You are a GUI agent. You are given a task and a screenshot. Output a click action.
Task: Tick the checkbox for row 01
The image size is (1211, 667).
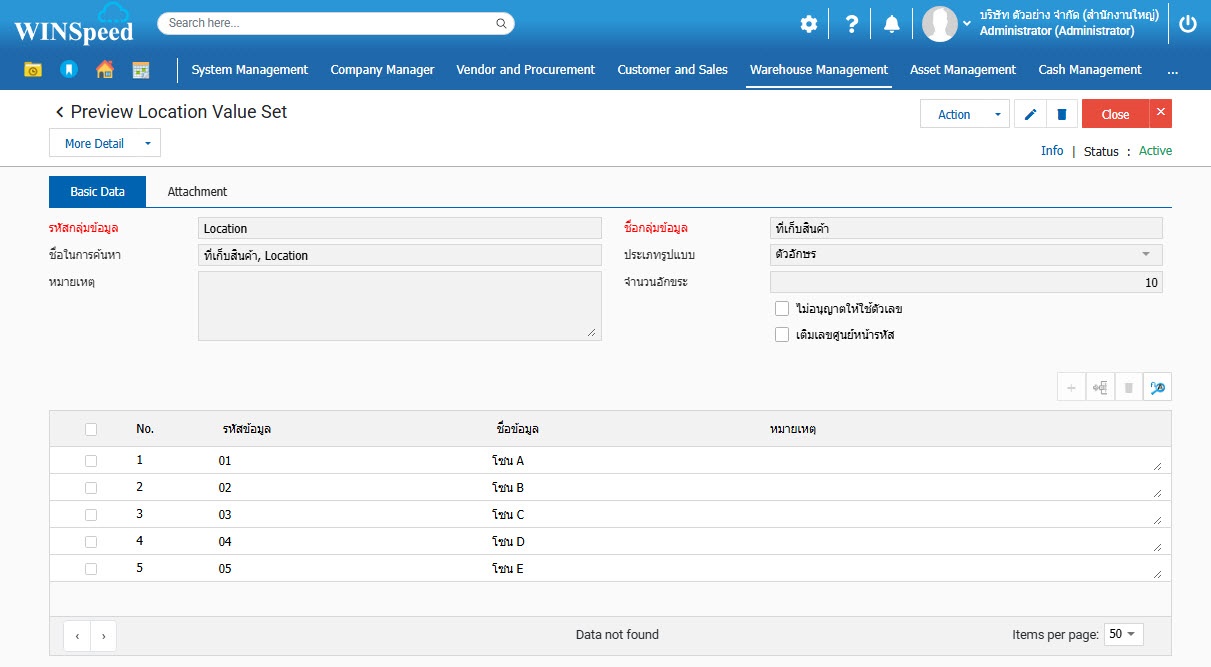click(x=91, y=461)
